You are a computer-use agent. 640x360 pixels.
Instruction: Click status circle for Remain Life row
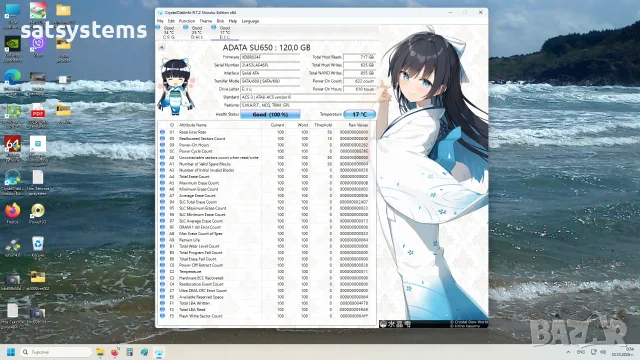coord(162,240)
